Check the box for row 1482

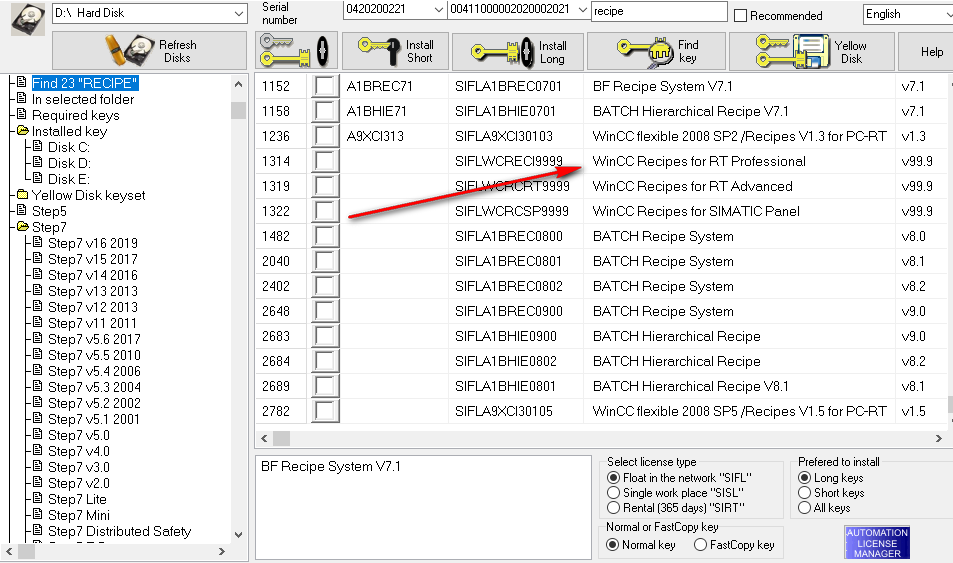pos(325,236)
